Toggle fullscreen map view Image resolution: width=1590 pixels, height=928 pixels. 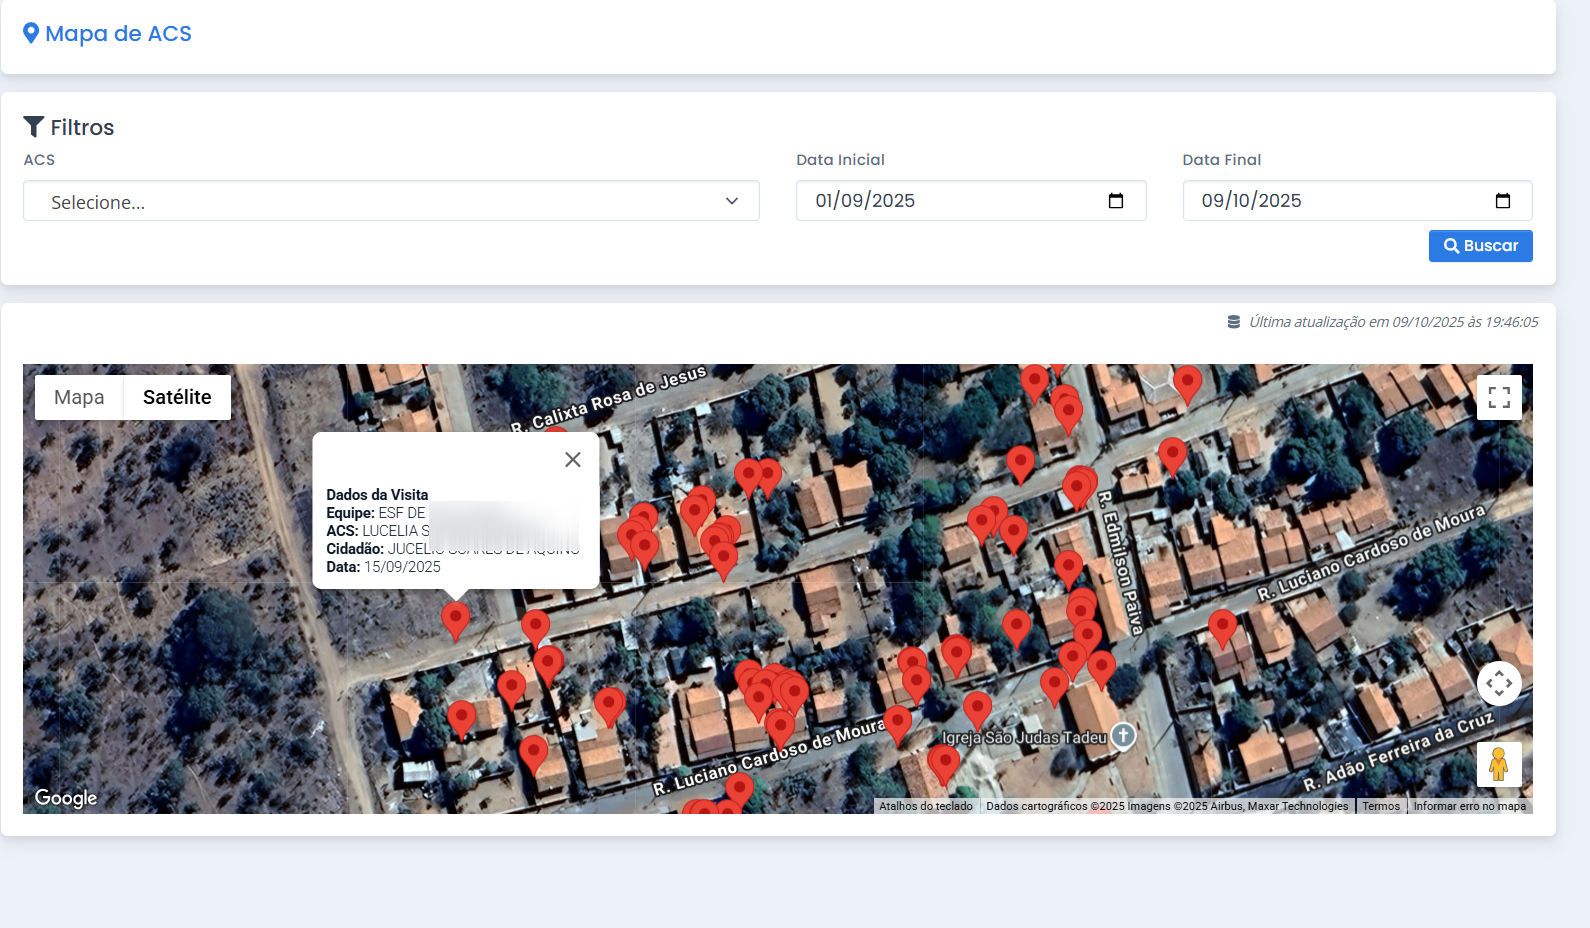point(1499,397)
